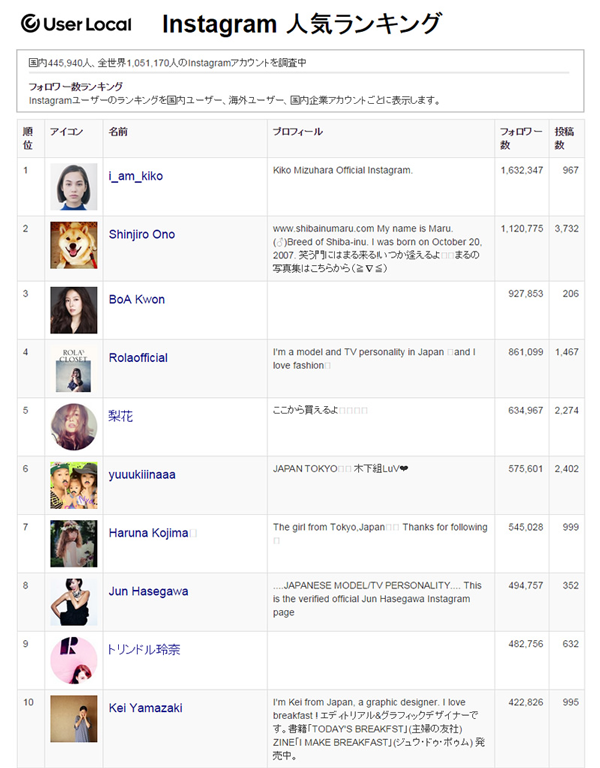Open Rolaofficial profile link

(x=138, y=358)
